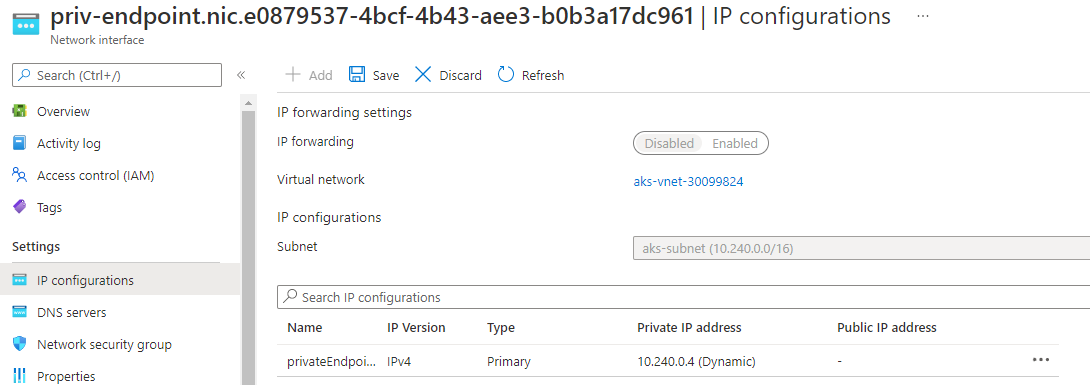The height and width of the screenshot is (385, 1090).
Task: Click the Search IP configurations field
Action: [683, 297]
